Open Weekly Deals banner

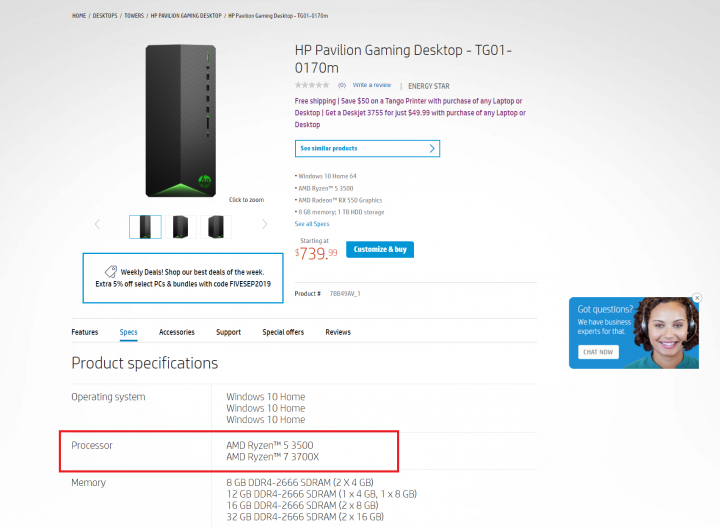(183, 278)
